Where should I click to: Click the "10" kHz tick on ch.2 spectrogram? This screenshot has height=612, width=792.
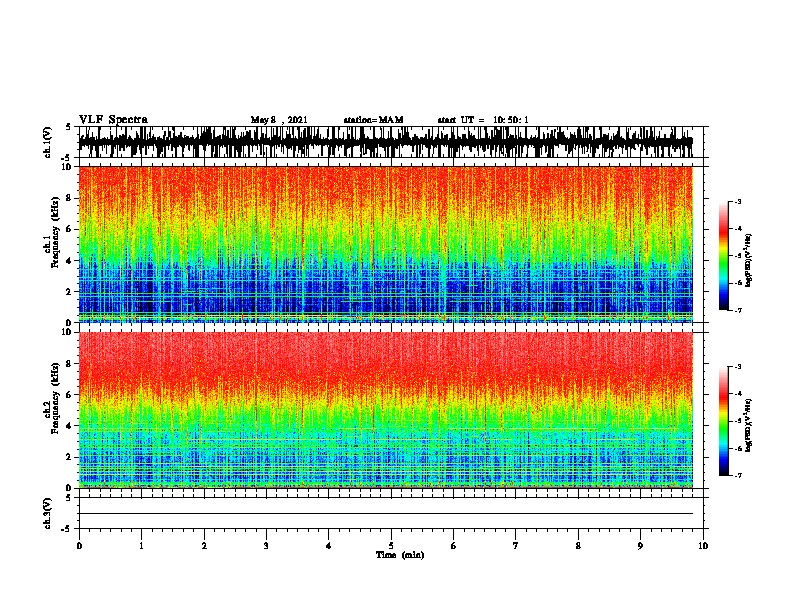(x=67, y=332)
